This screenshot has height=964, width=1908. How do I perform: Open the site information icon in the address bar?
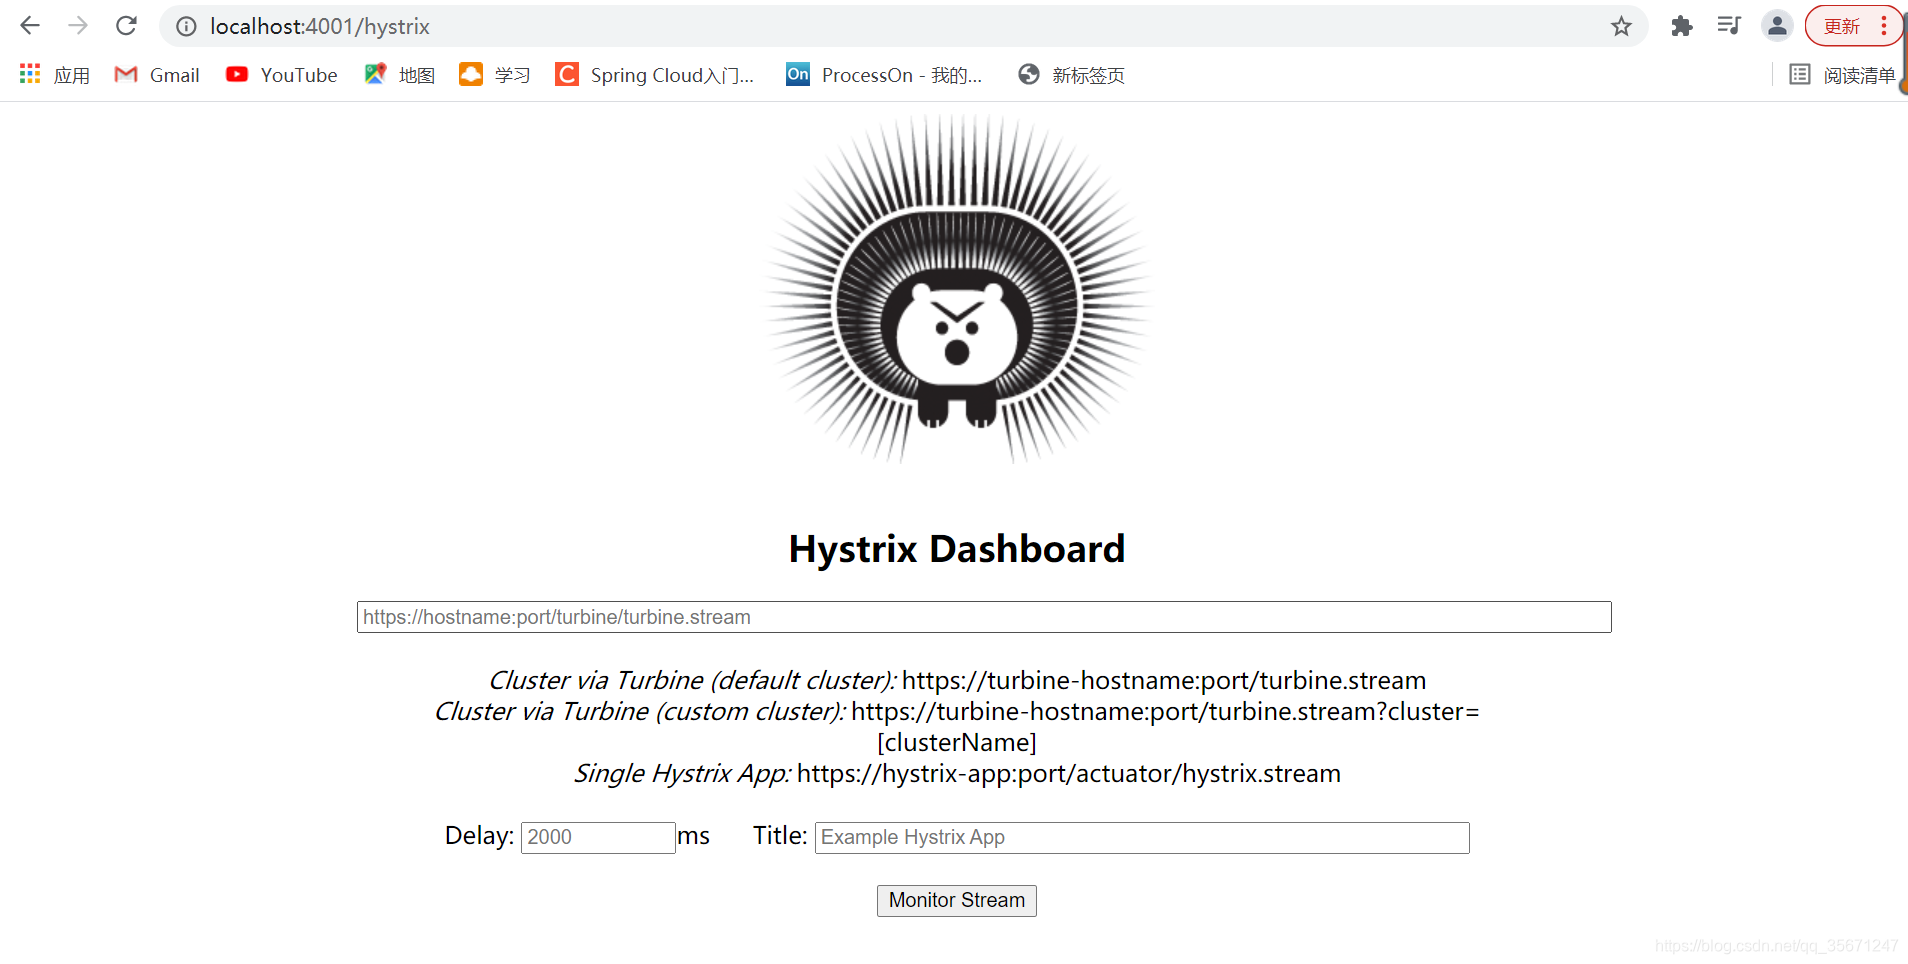186,27
